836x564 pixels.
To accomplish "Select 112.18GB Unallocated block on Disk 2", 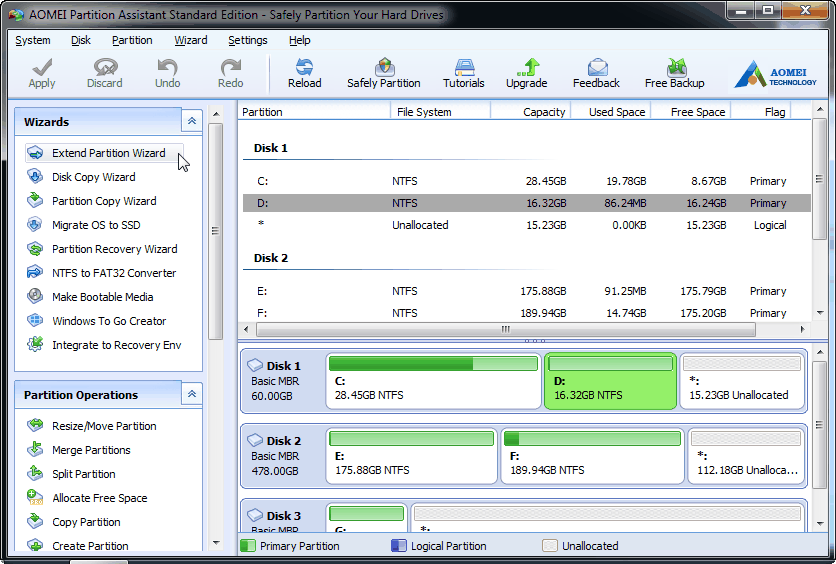I will 746,456.
